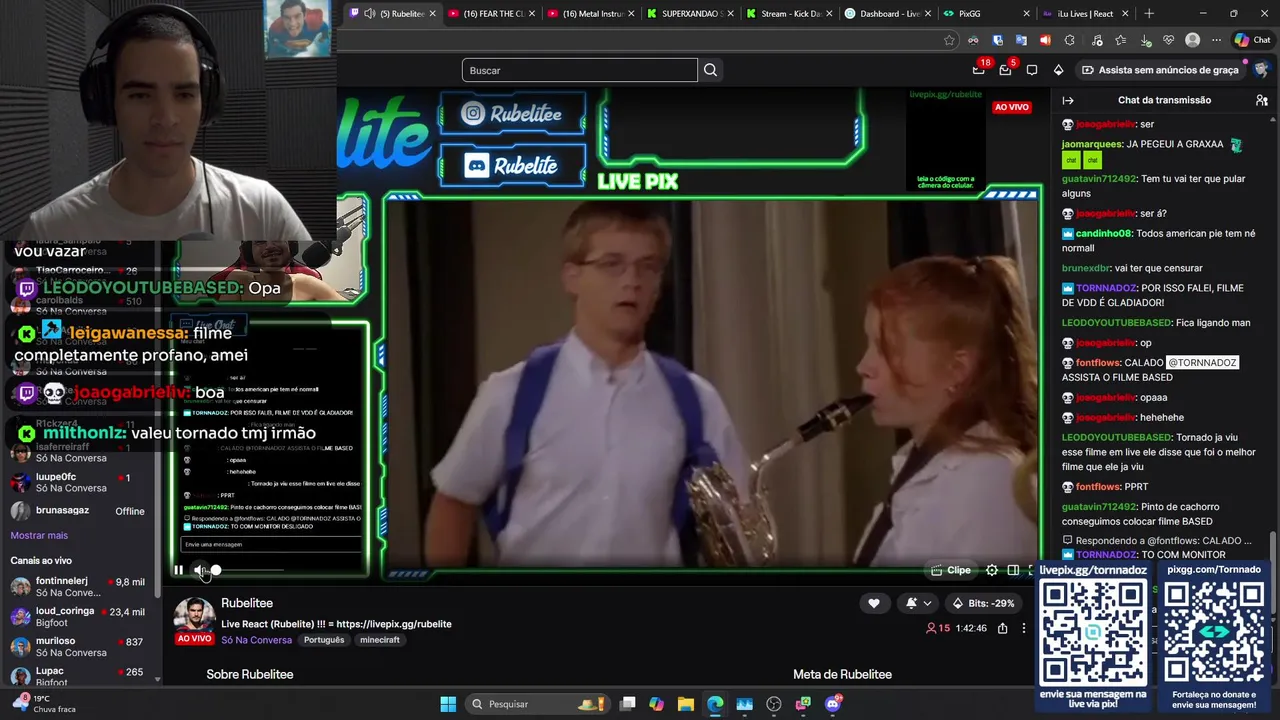Open a new browser tab
Image resolution: width=1280 pixels, height=720 pixels.
tap(1149, 13)
